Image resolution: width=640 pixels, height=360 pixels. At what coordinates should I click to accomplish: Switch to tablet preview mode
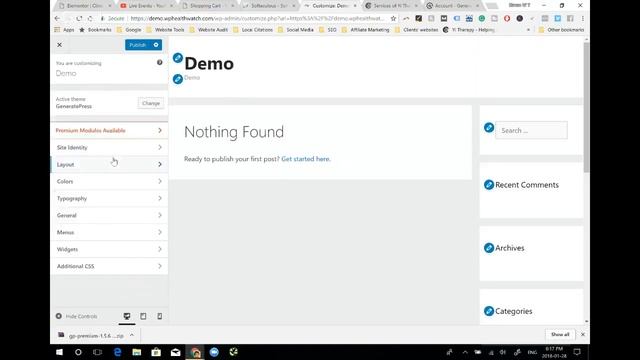(143, 316)
